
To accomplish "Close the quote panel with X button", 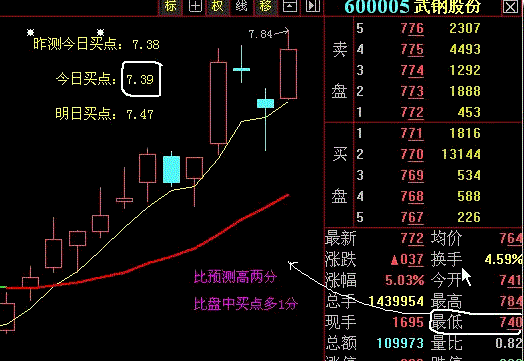I will (x=510, y=7).
